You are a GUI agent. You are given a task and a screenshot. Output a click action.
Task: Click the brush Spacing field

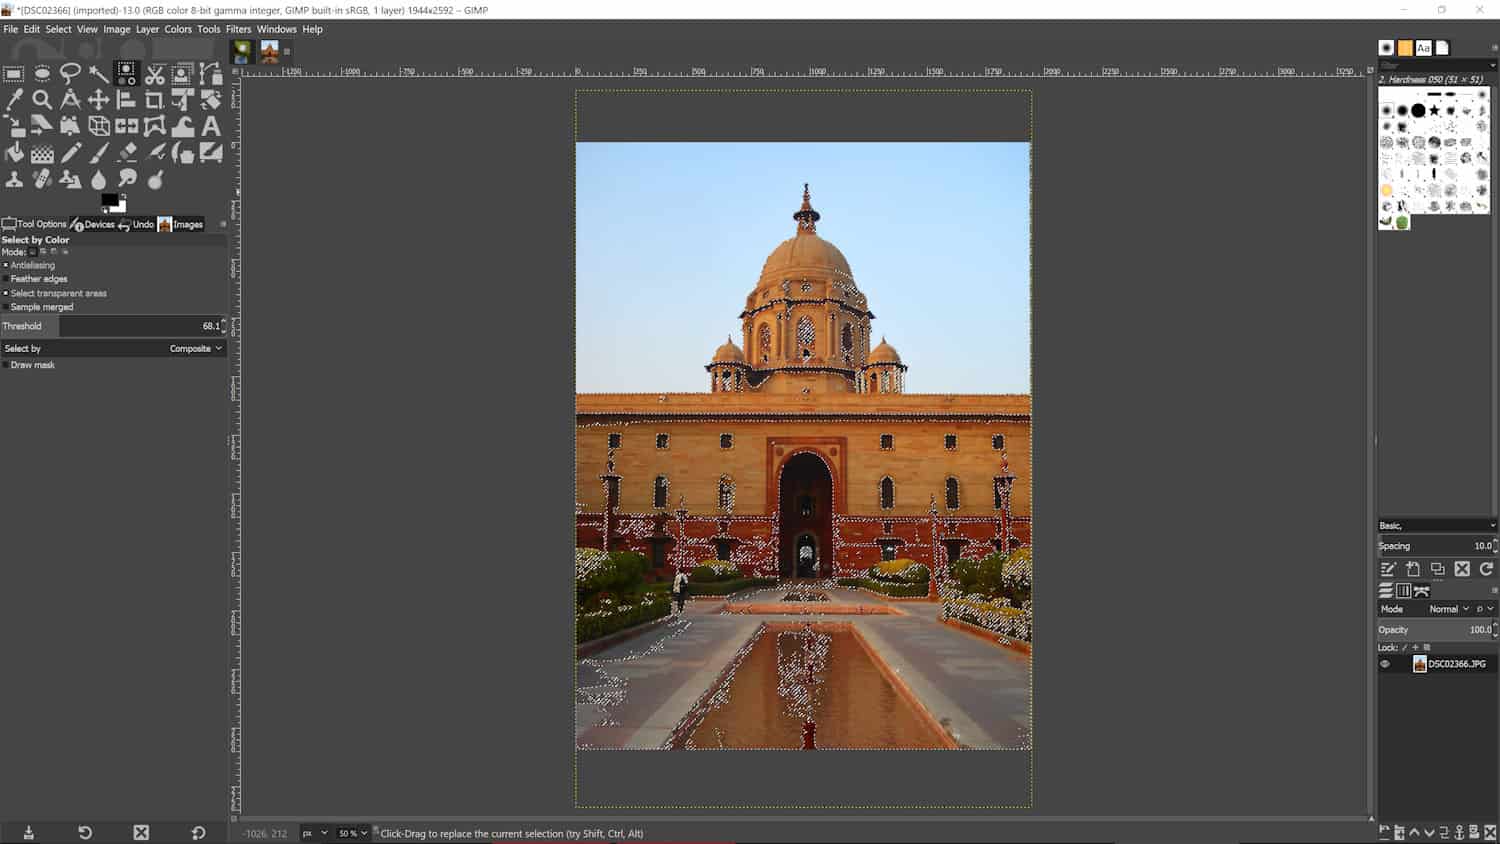pyautogui.click(x=1437, y=546)
